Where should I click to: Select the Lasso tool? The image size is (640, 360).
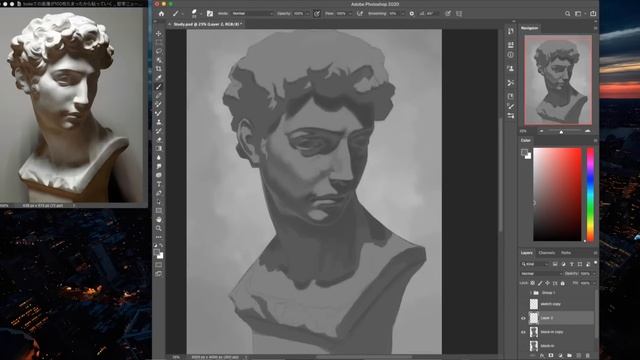159,51
